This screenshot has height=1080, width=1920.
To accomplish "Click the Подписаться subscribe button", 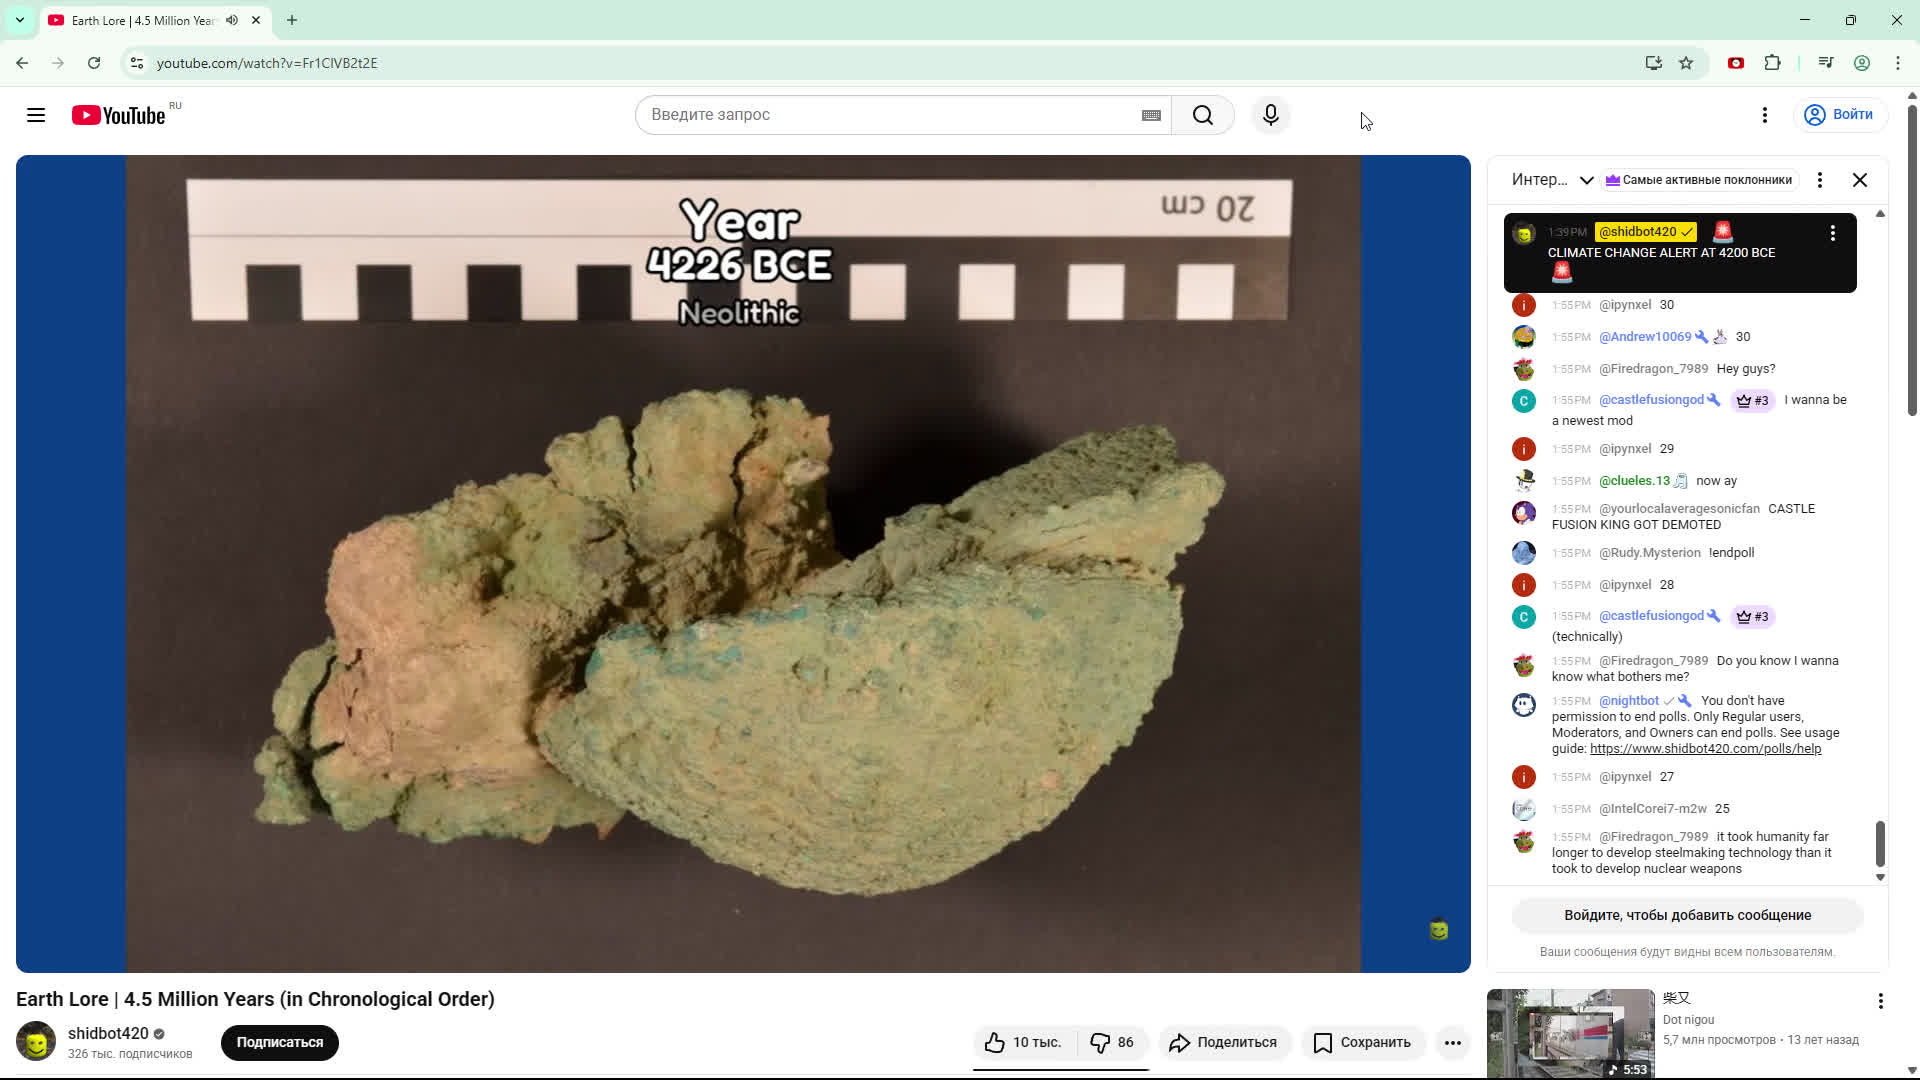I will coord(279,1042).
